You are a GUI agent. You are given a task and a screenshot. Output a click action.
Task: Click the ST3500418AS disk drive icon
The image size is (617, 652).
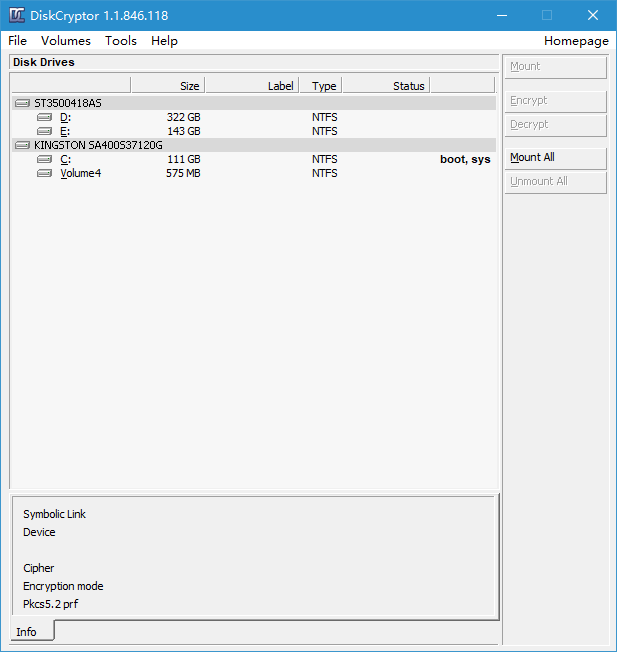point(23,103)
